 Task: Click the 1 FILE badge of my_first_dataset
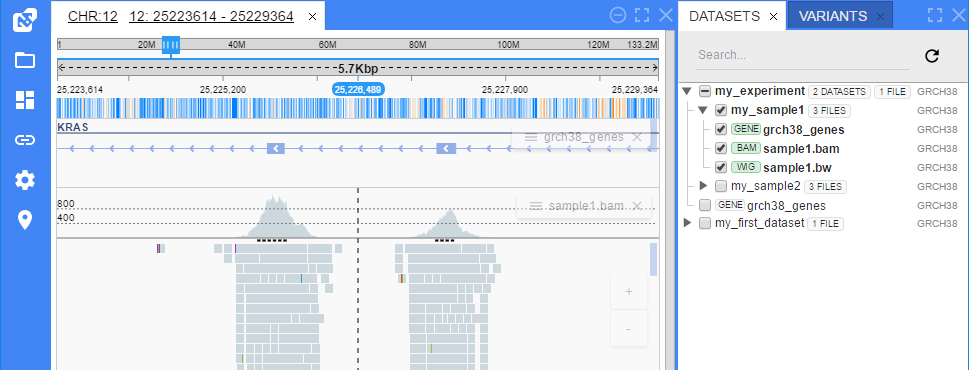[826, 224]
